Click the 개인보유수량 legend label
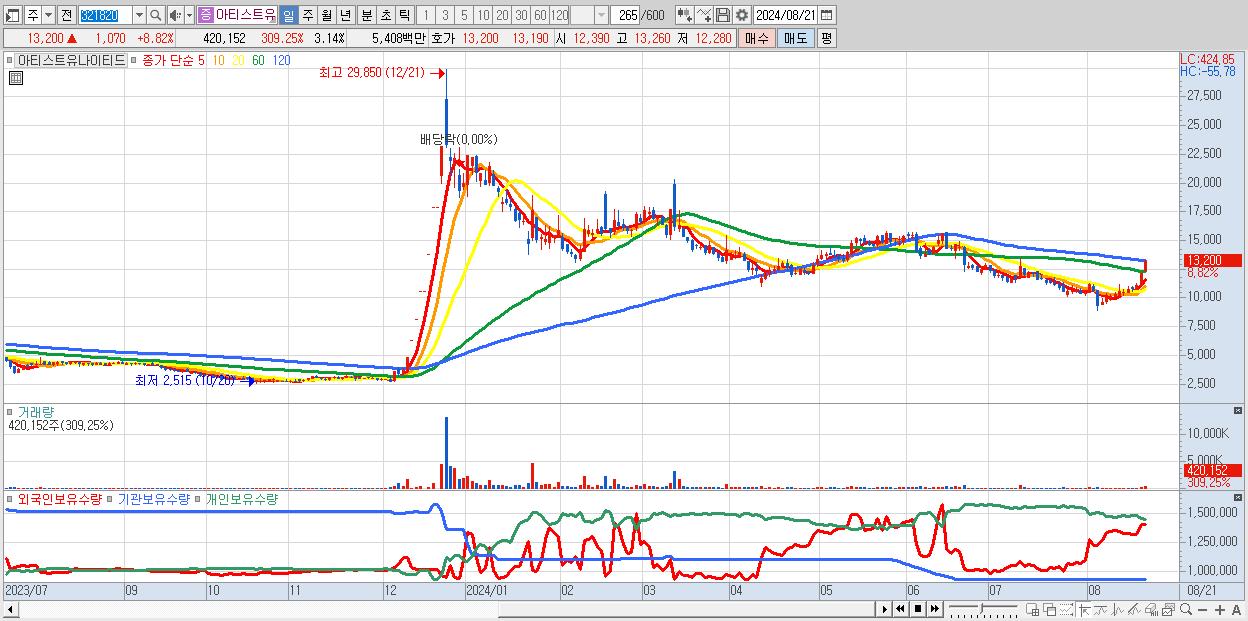Image resolution: width=1248 pixels, height=621 pixels. point(241,498)
